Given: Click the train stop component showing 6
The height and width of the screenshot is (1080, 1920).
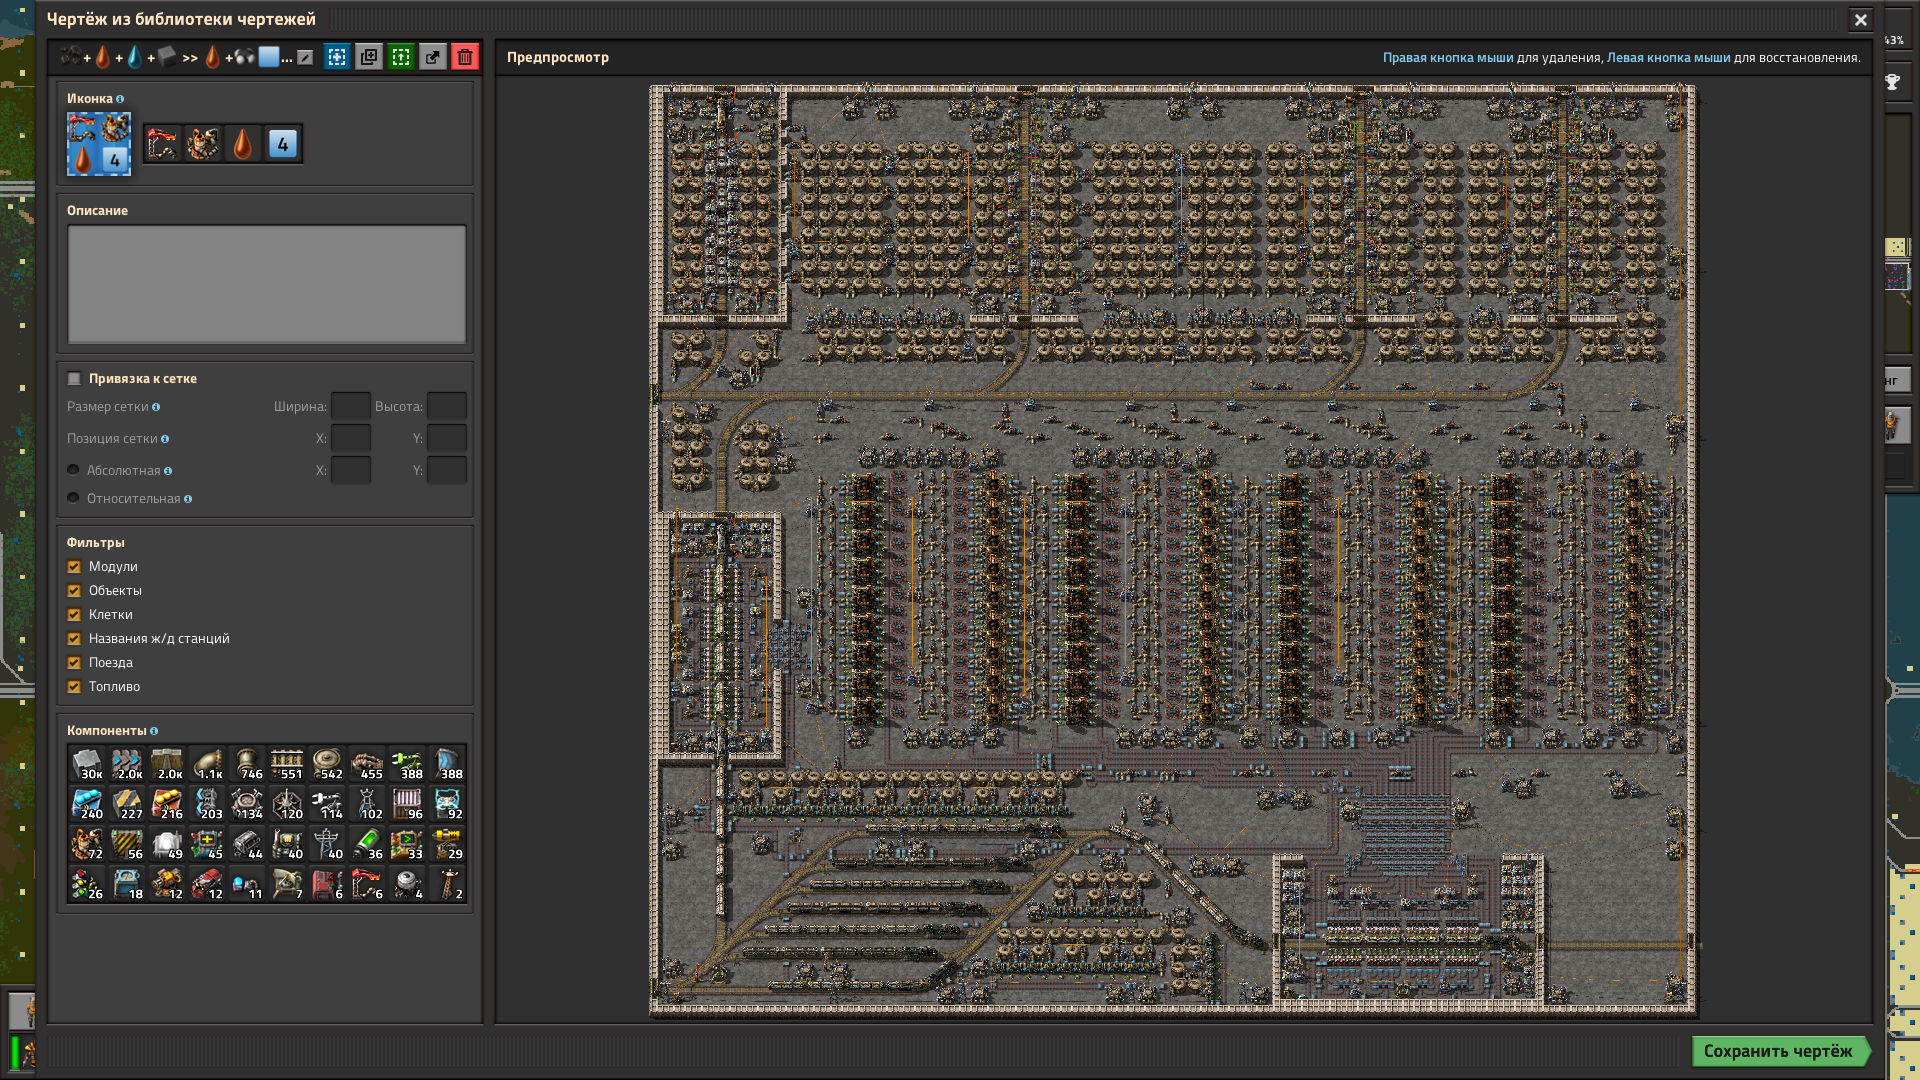Looking at the screenshot, I should pyautogui.click(x=327, y=884).
